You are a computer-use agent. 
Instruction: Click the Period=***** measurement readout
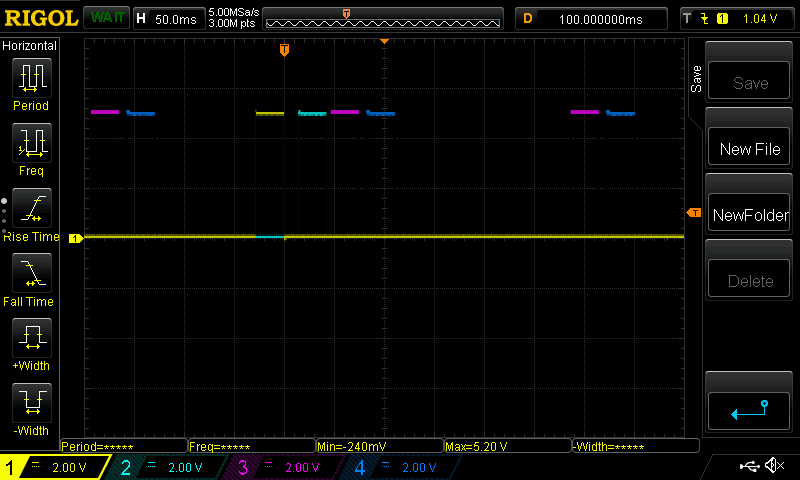click(124, 446)
